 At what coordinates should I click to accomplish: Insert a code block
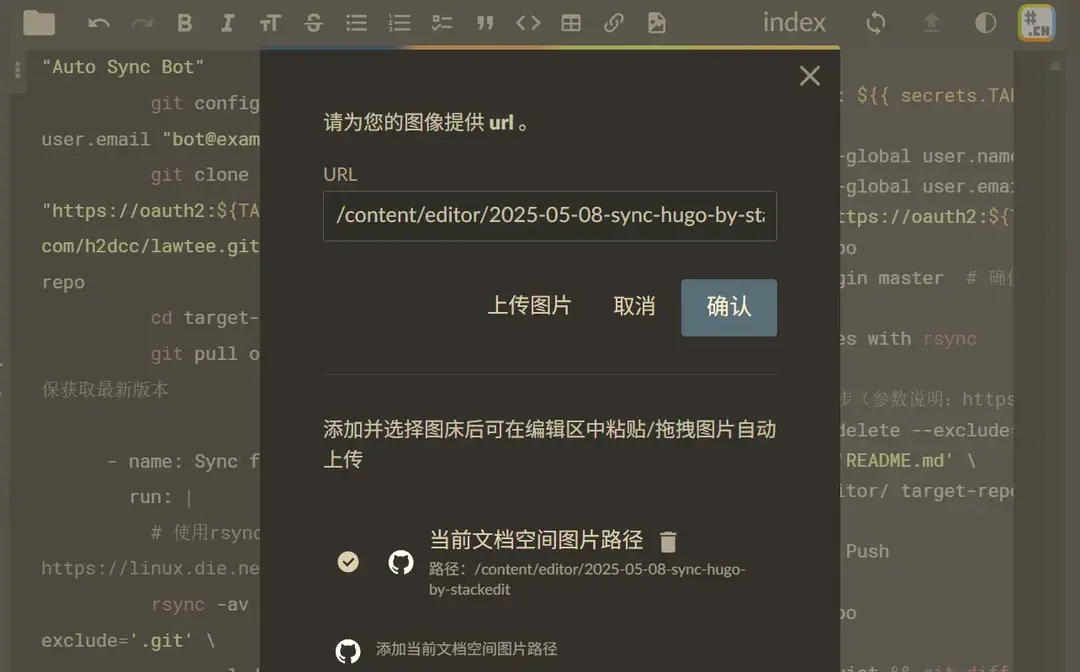(528, 22)
